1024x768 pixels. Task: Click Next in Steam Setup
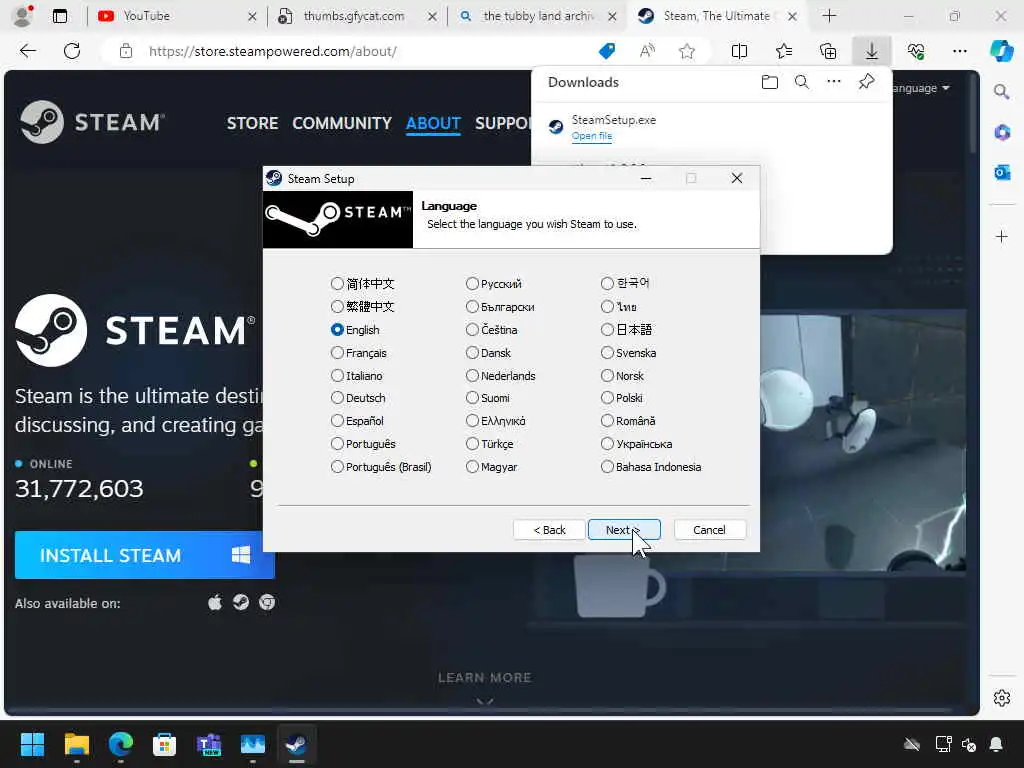[624, 530]
